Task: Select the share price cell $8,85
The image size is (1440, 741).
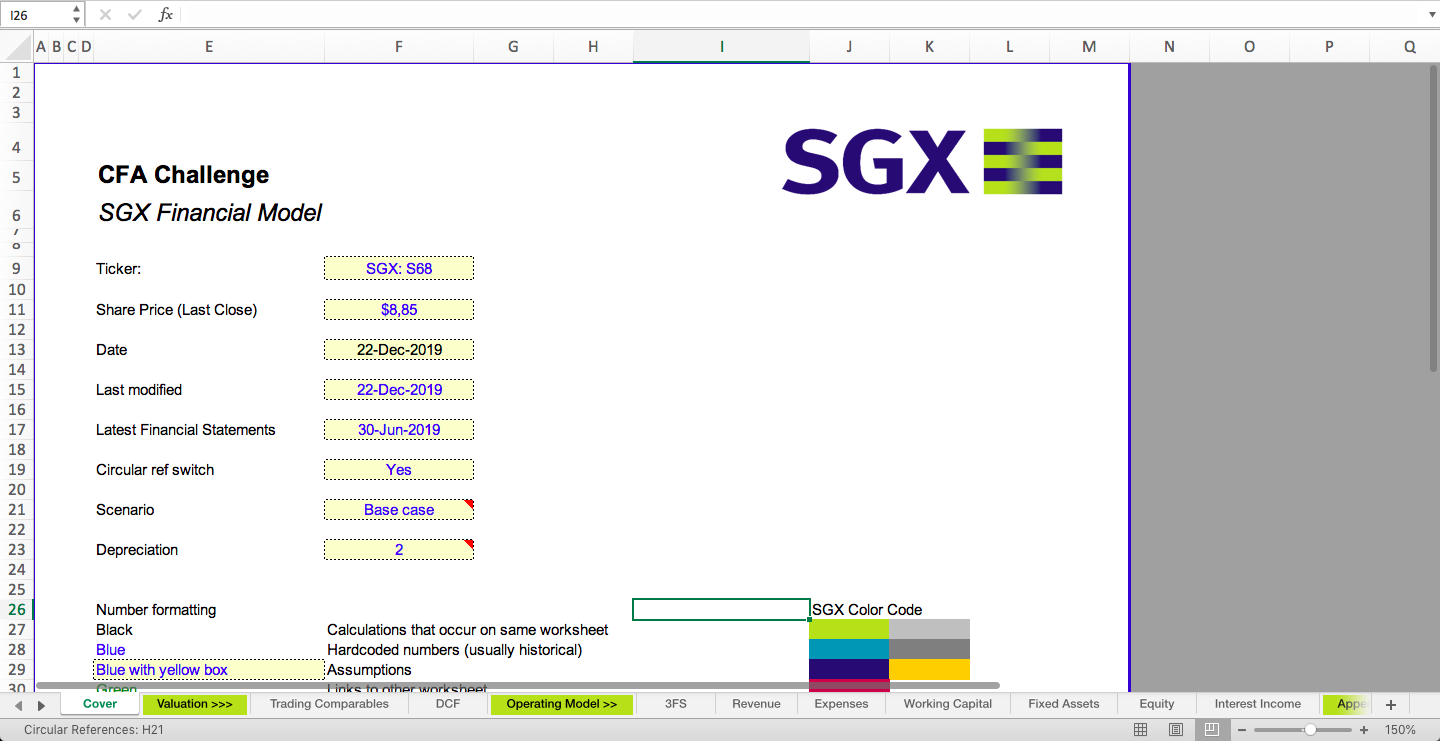Action: tap(399, 310)
